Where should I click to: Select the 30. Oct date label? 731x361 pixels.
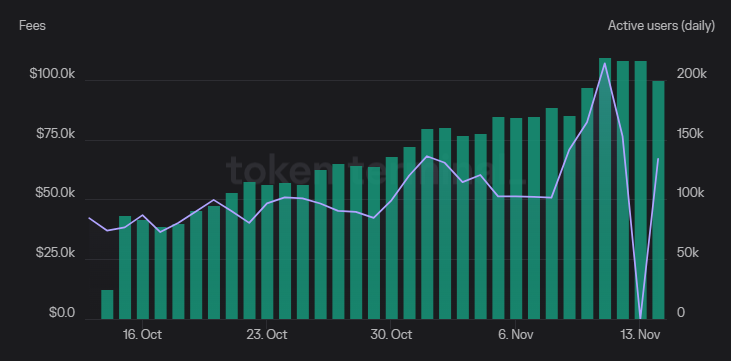(x=392, y=334)
